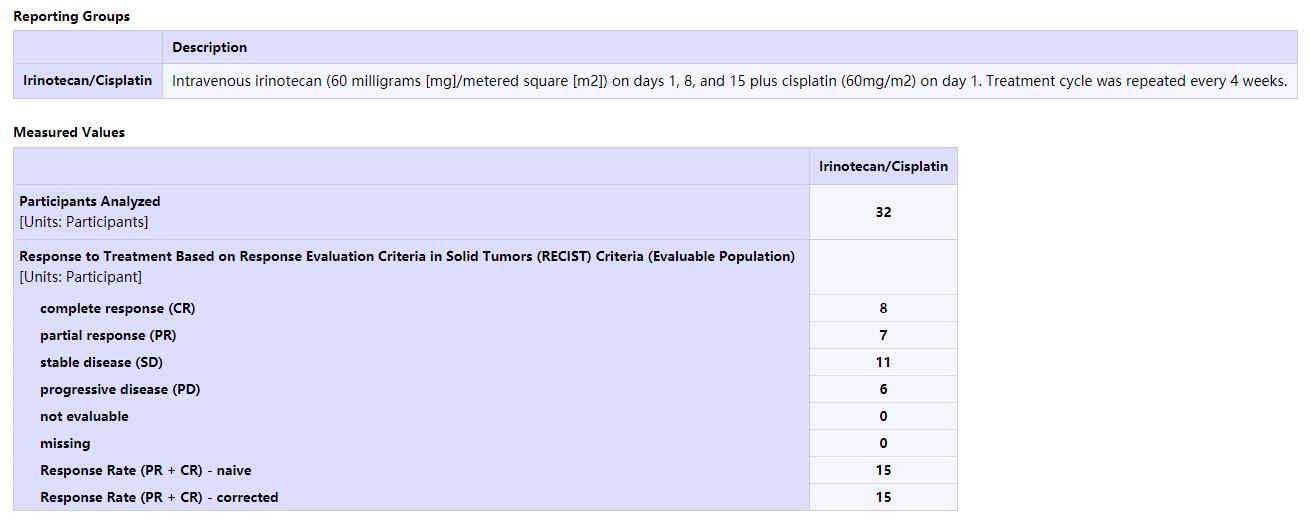Select the value 8 for complete response
Image resolution: width=1310 pixels, height=524 pixels.
pyautogui.click(x=883, y=308)
